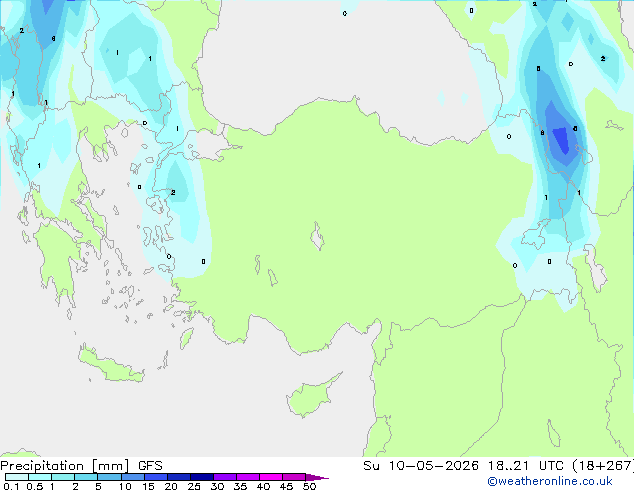Screen dimensions: 634x490
Task: Select the 1–2 mm cyan legend swatch
Action: (63, 477)
